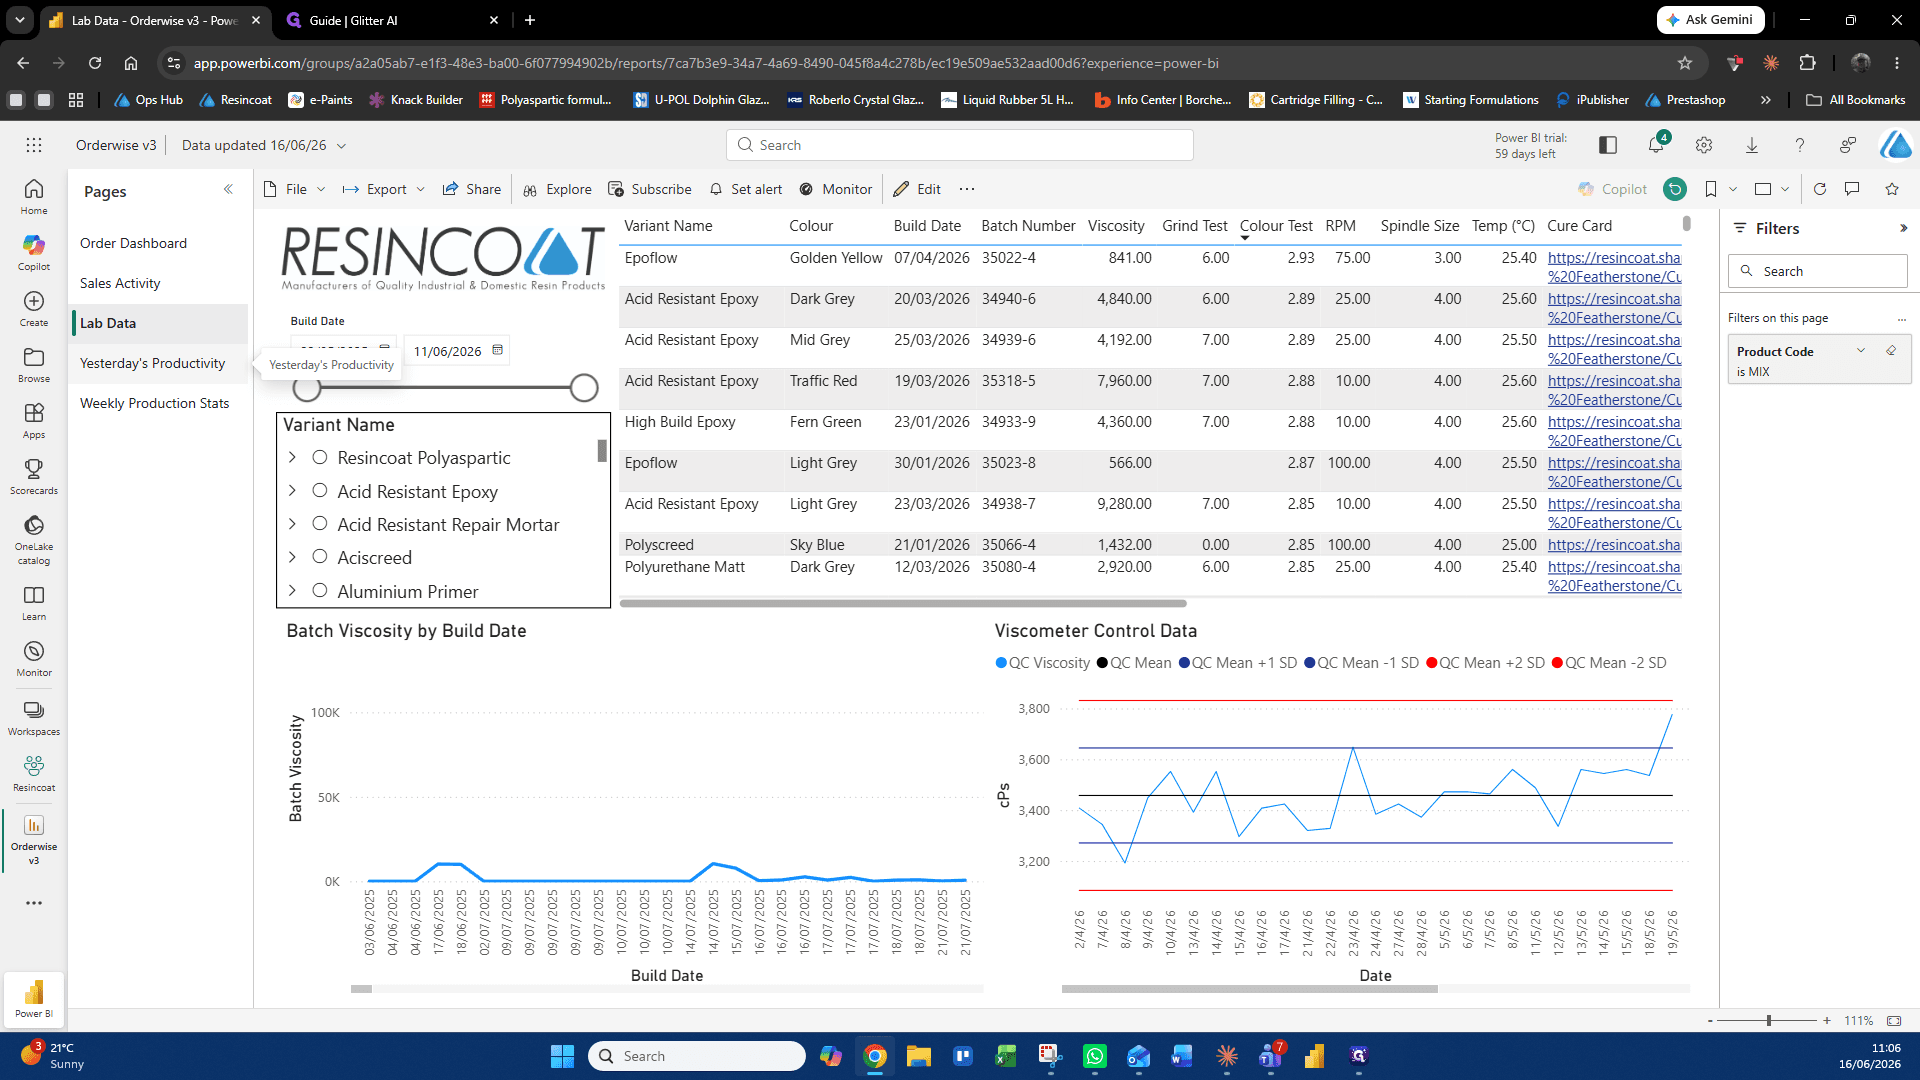Open the help question mark icon

point(1800,145)
